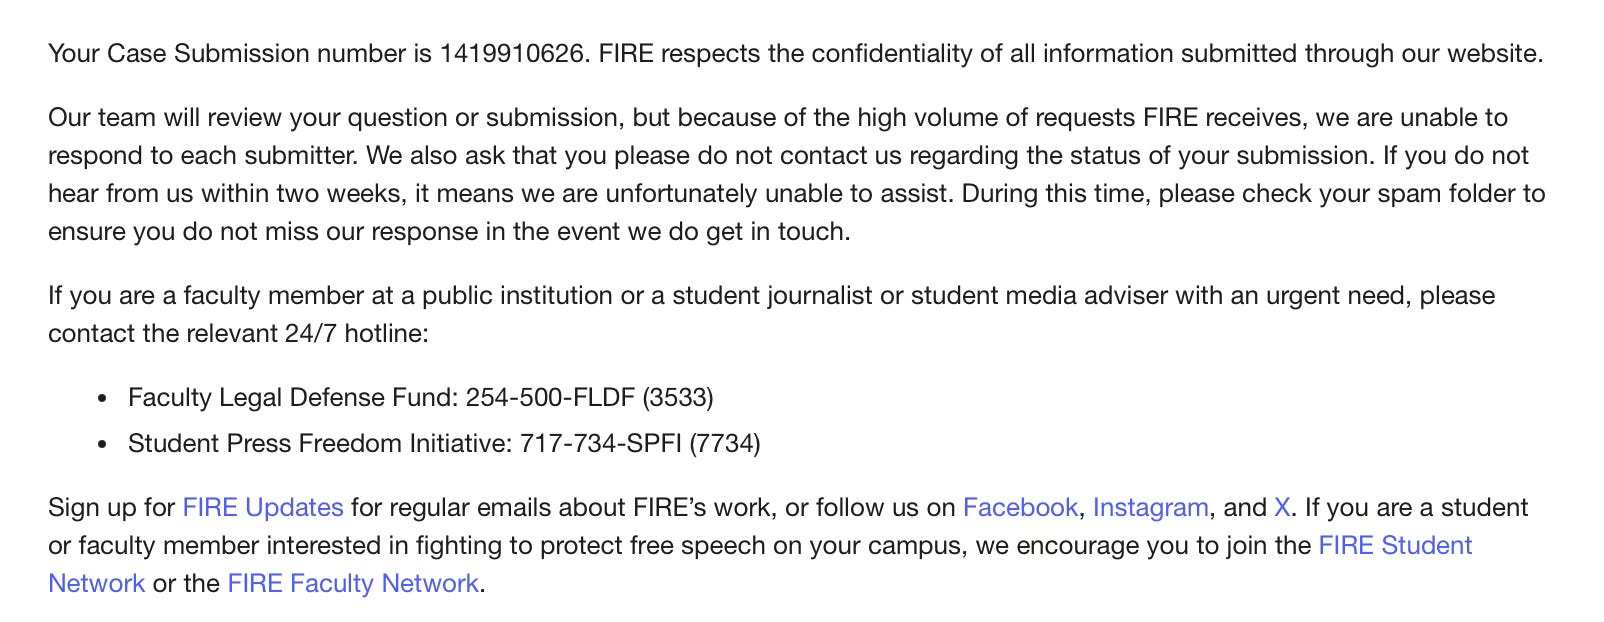Click the X social media link
Image resolution: width=1604 pixels, height=622 pixels.
(1281, 508)
